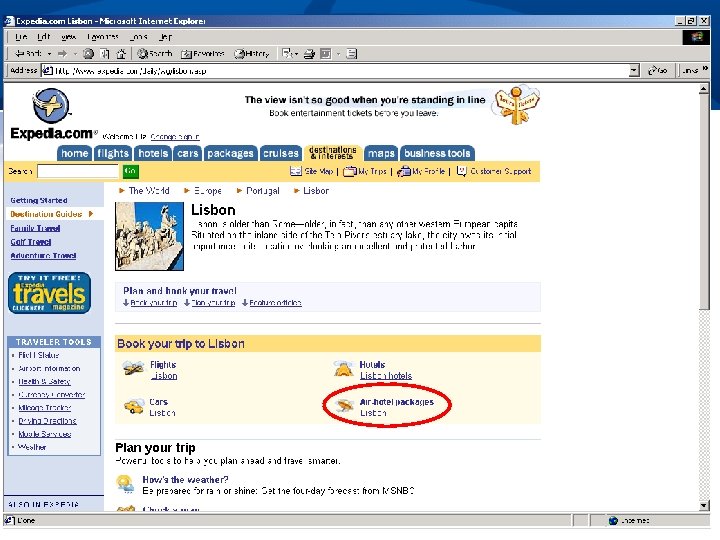The width and height of the screenshot is (720, 540).
Task: Open the File menu
Action: point(21,37)
